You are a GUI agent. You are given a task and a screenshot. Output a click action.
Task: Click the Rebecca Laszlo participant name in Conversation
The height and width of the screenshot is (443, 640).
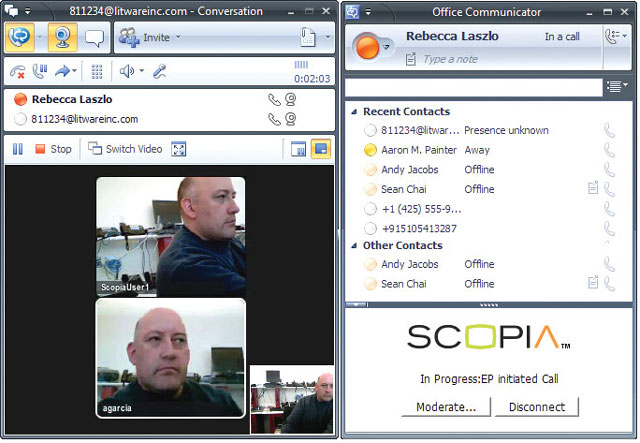72,99
